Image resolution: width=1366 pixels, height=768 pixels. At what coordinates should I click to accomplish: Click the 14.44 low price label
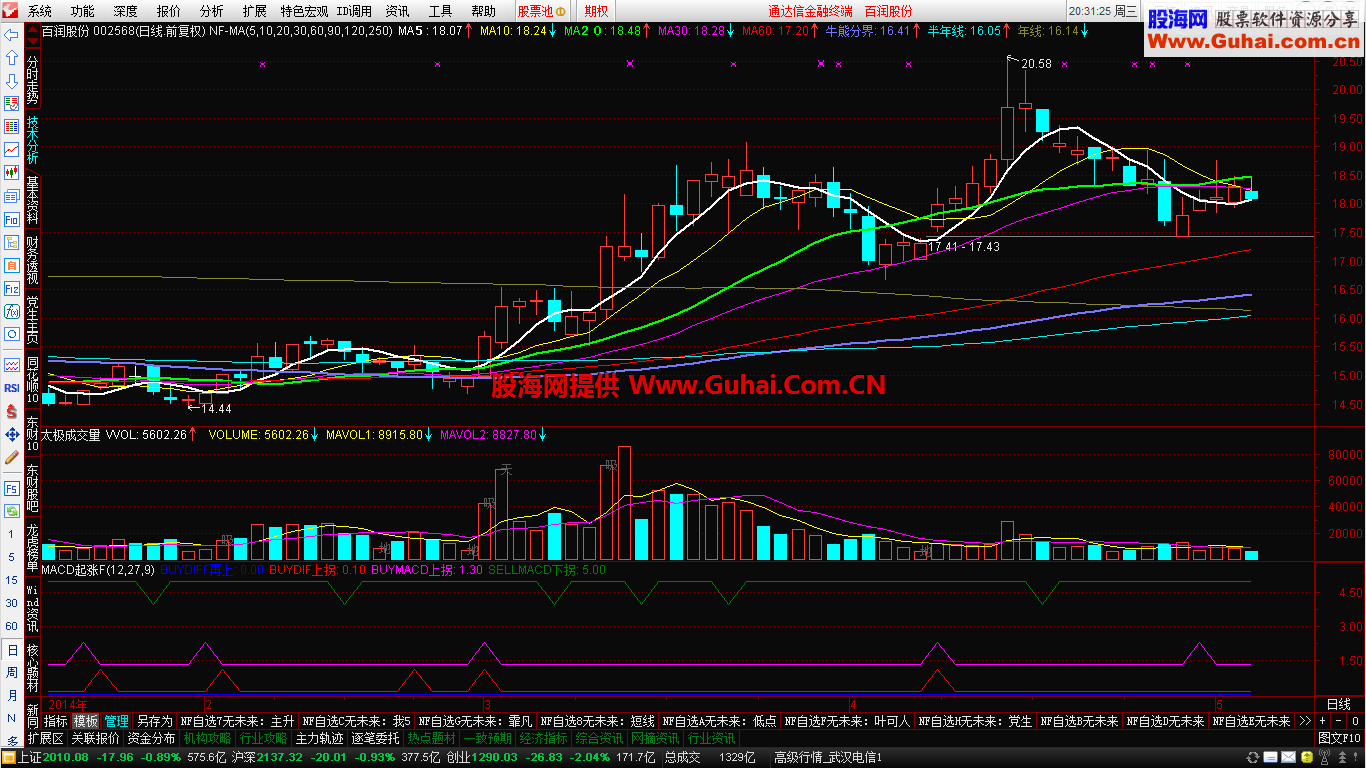[216, 409]
